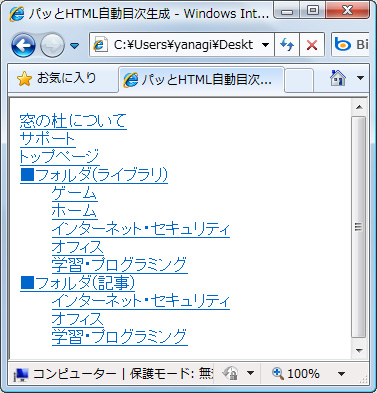Click the vertical scrollbar thumb
Image resolution: width=377 pixels, height=393 pixels.
coord(359,227)
